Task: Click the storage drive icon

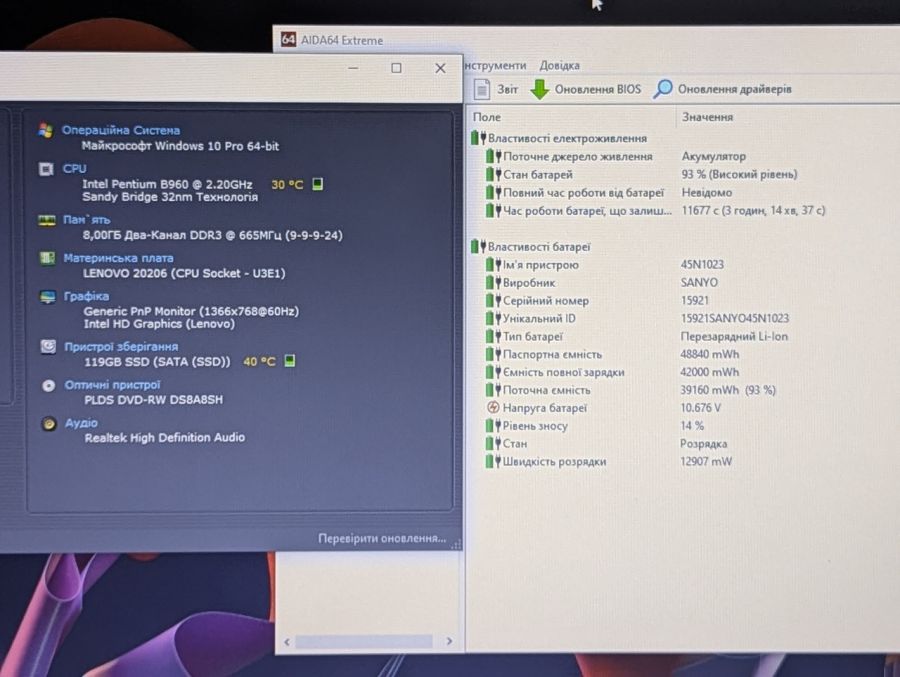Action: (x=48, y=346)
